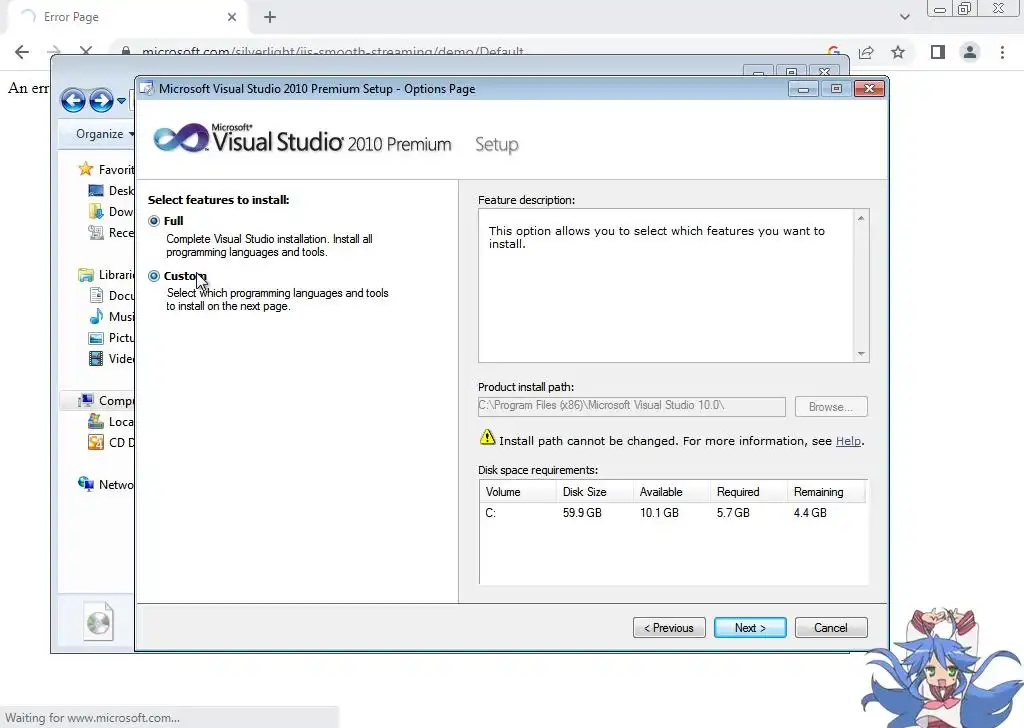Open a new browser tab

tap(270, 17)
